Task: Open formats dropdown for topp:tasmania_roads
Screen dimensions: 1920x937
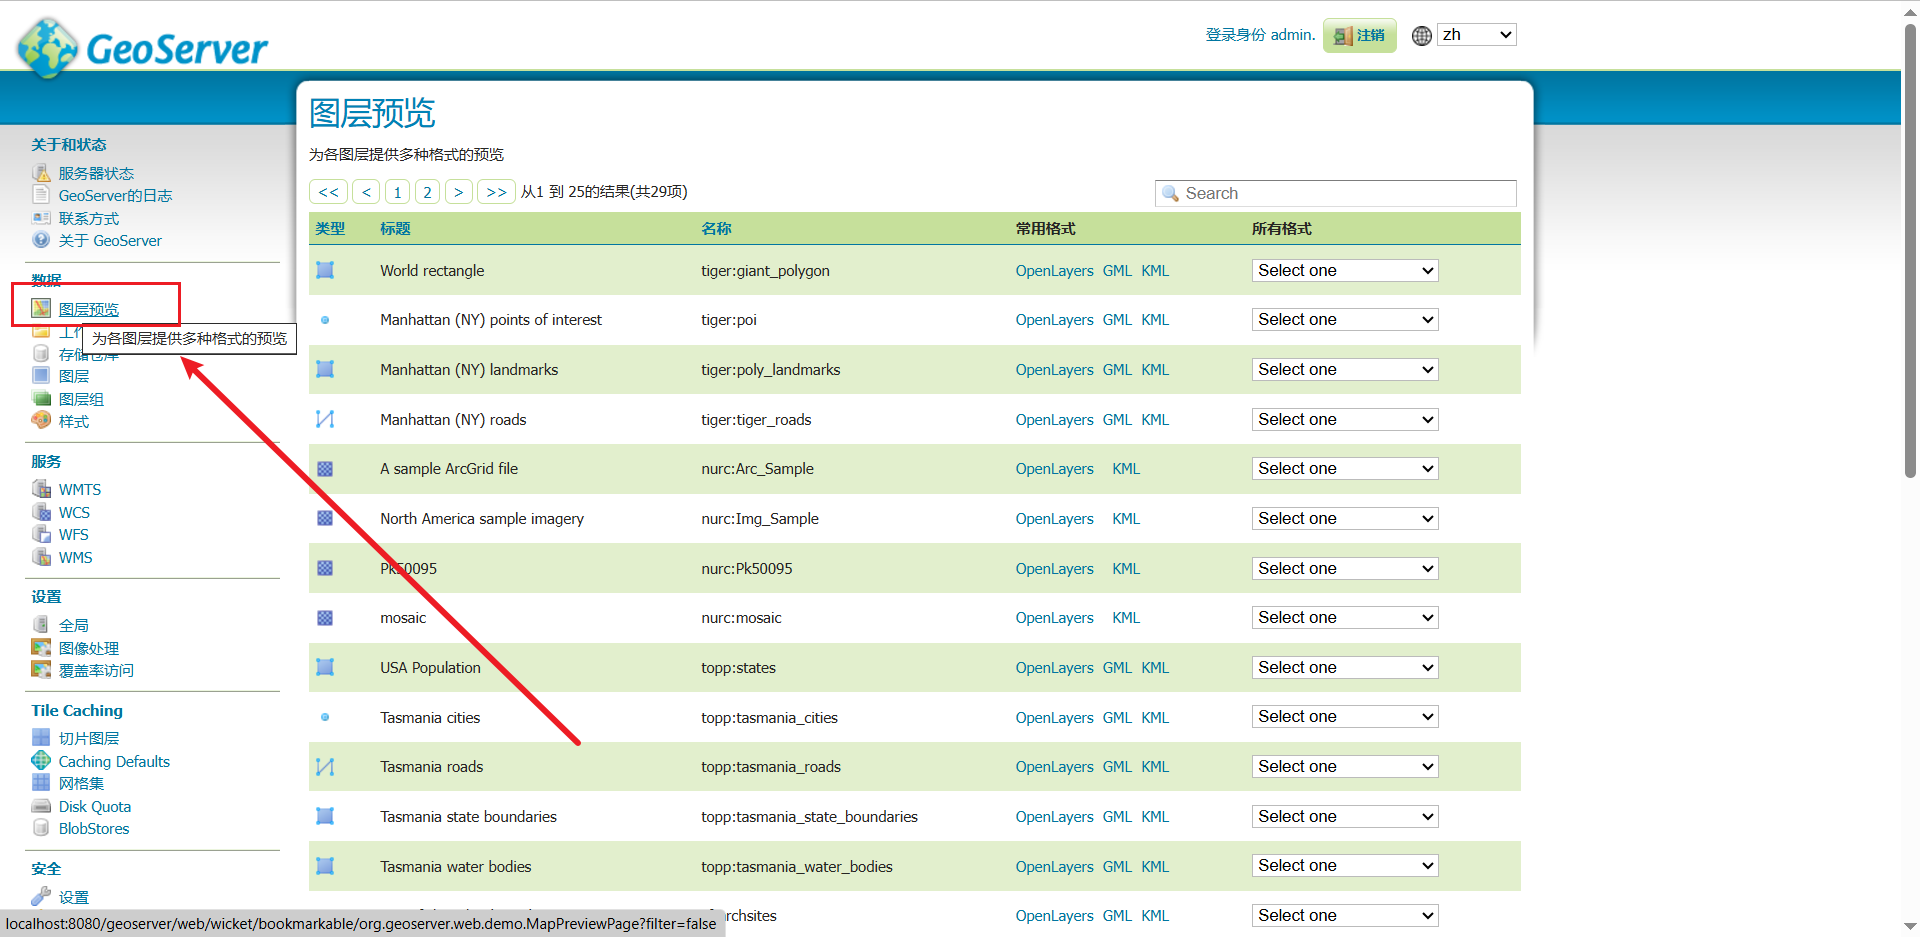Action: [1345, 767]
